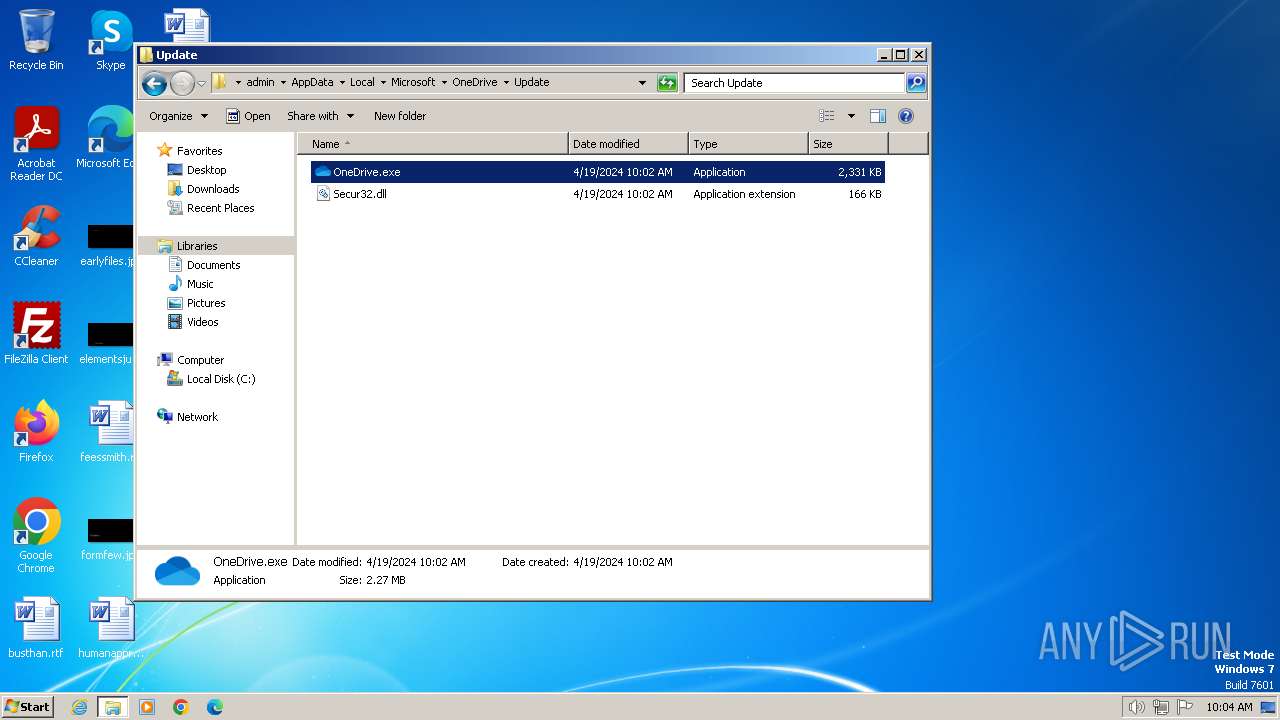The image size is (1280, 720).
Task: Open Skype desktop shortcut
Action: click(110, 40)
